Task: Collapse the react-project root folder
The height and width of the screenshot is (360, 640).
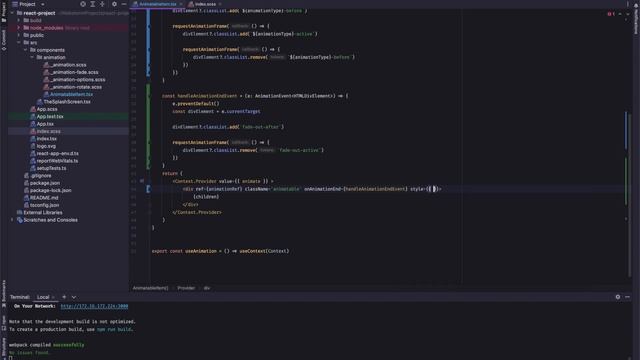Action: 12,13
